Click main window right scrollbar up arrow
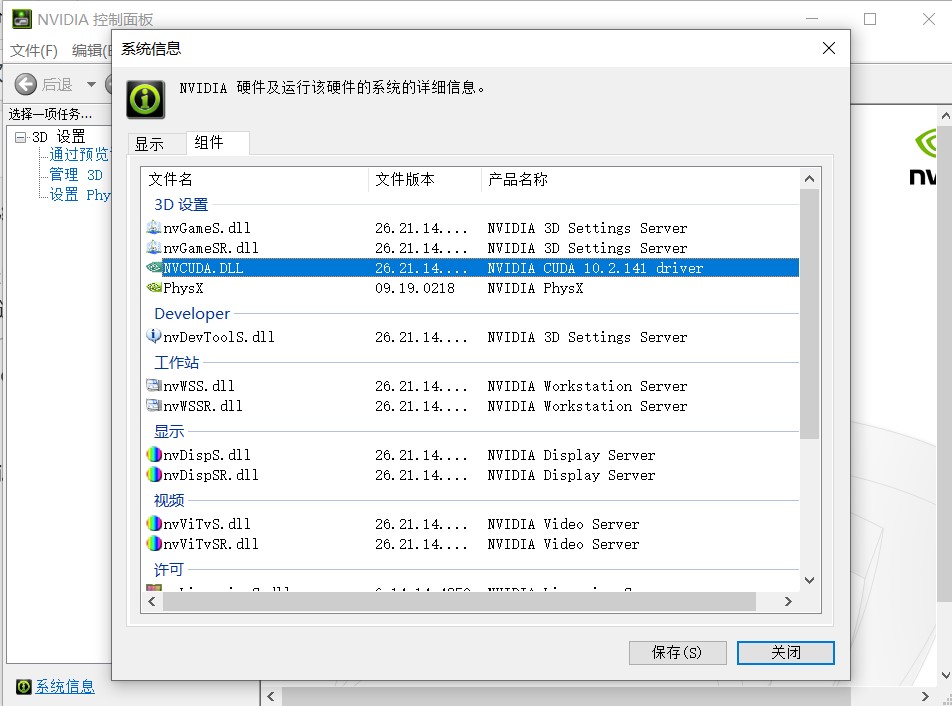Screen dimensions: 952x706 945,115
